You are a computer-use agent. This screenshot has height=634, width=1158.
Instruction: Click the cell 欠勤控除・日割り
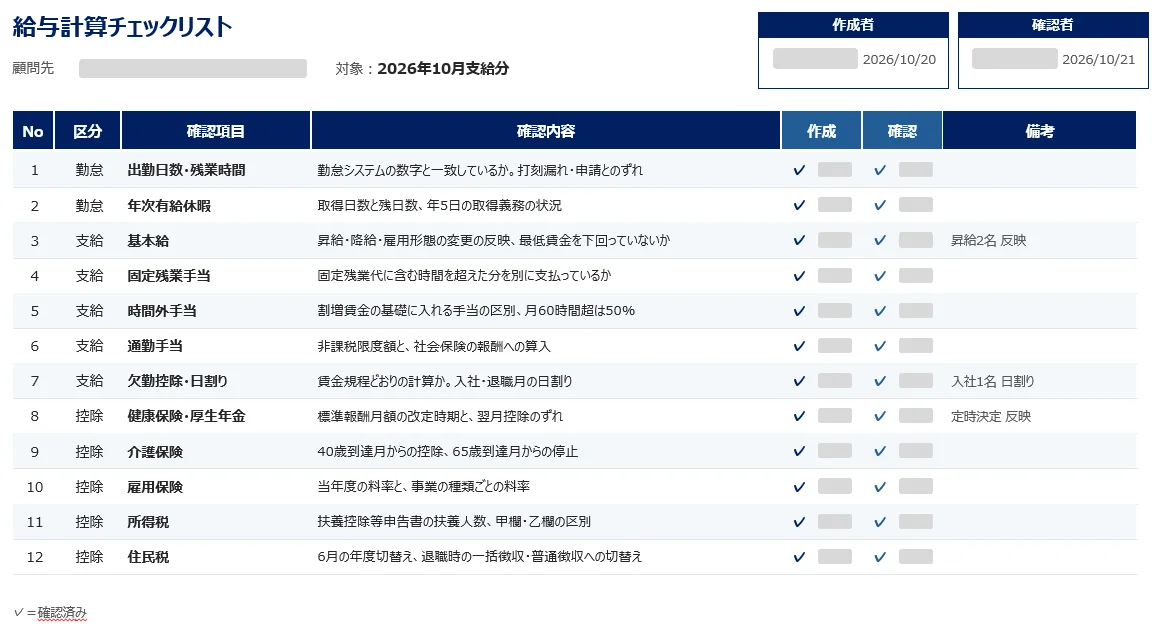tap(178, 381)
